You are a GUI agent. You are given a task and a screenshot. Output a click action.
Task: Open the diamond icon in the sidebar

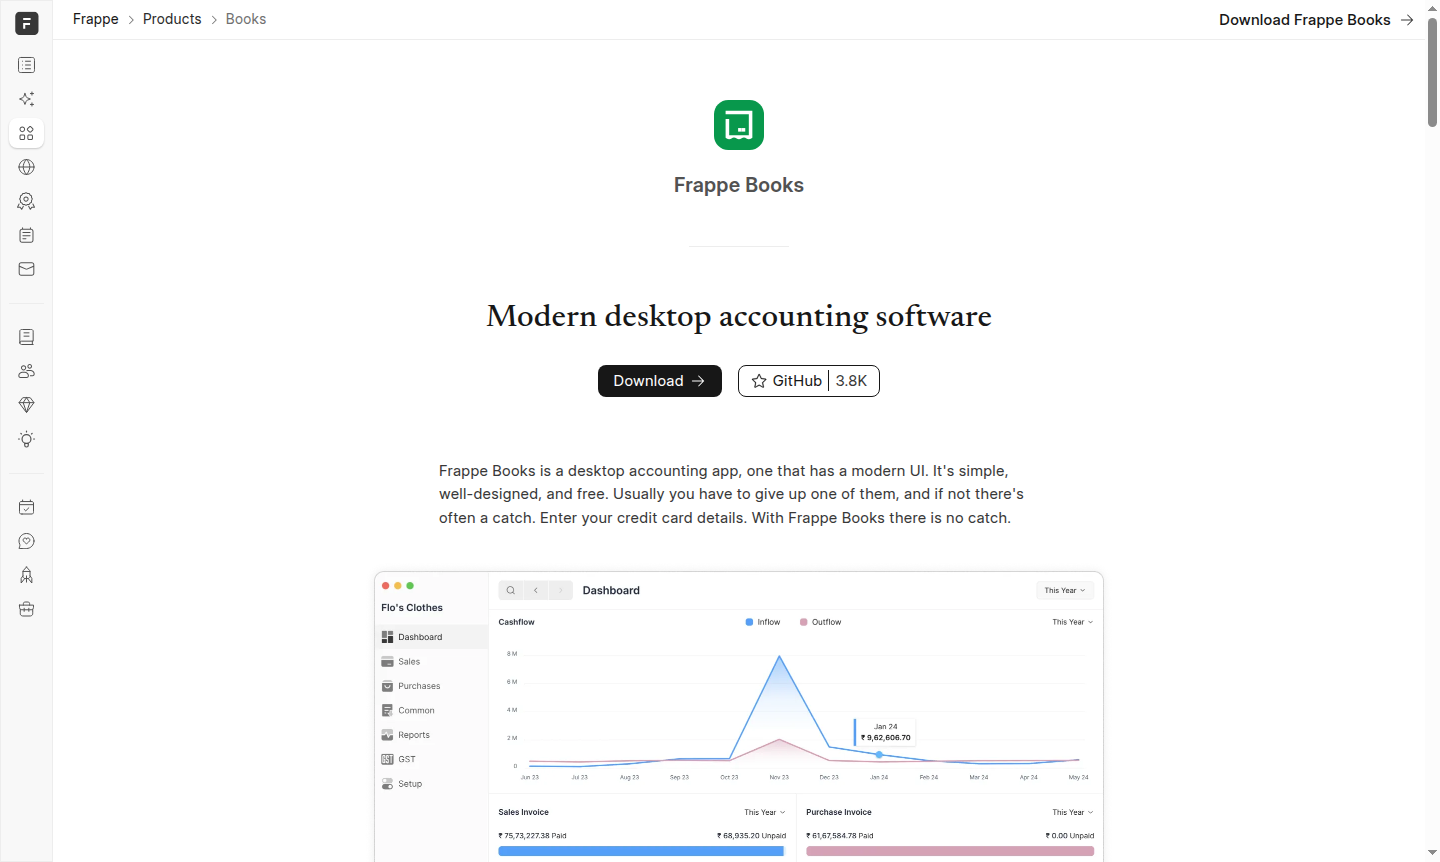coord(26,405)
